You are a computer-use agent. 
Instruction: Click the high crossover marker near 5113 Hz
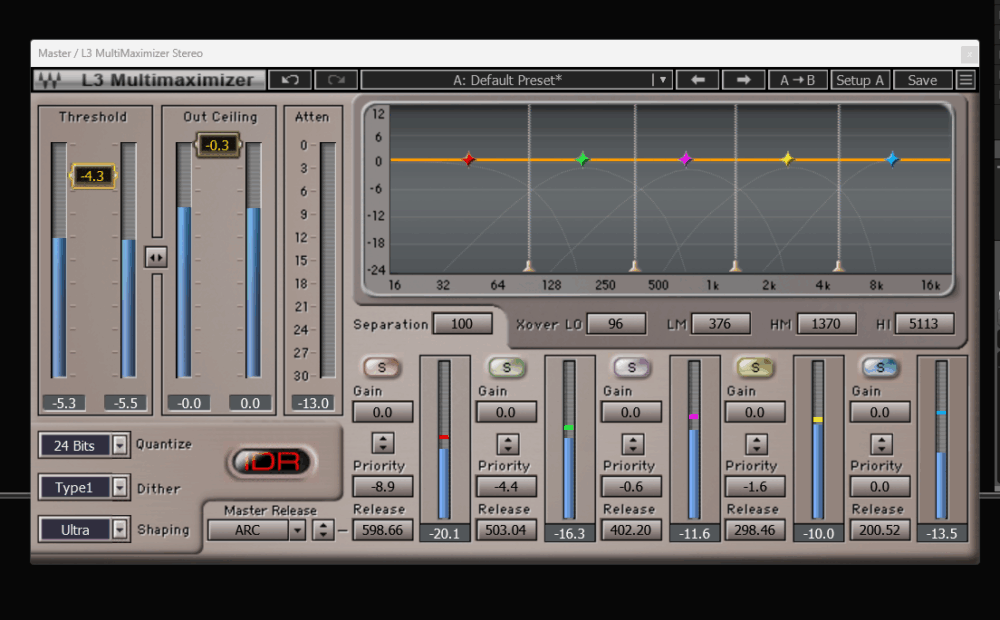(839, 266)
